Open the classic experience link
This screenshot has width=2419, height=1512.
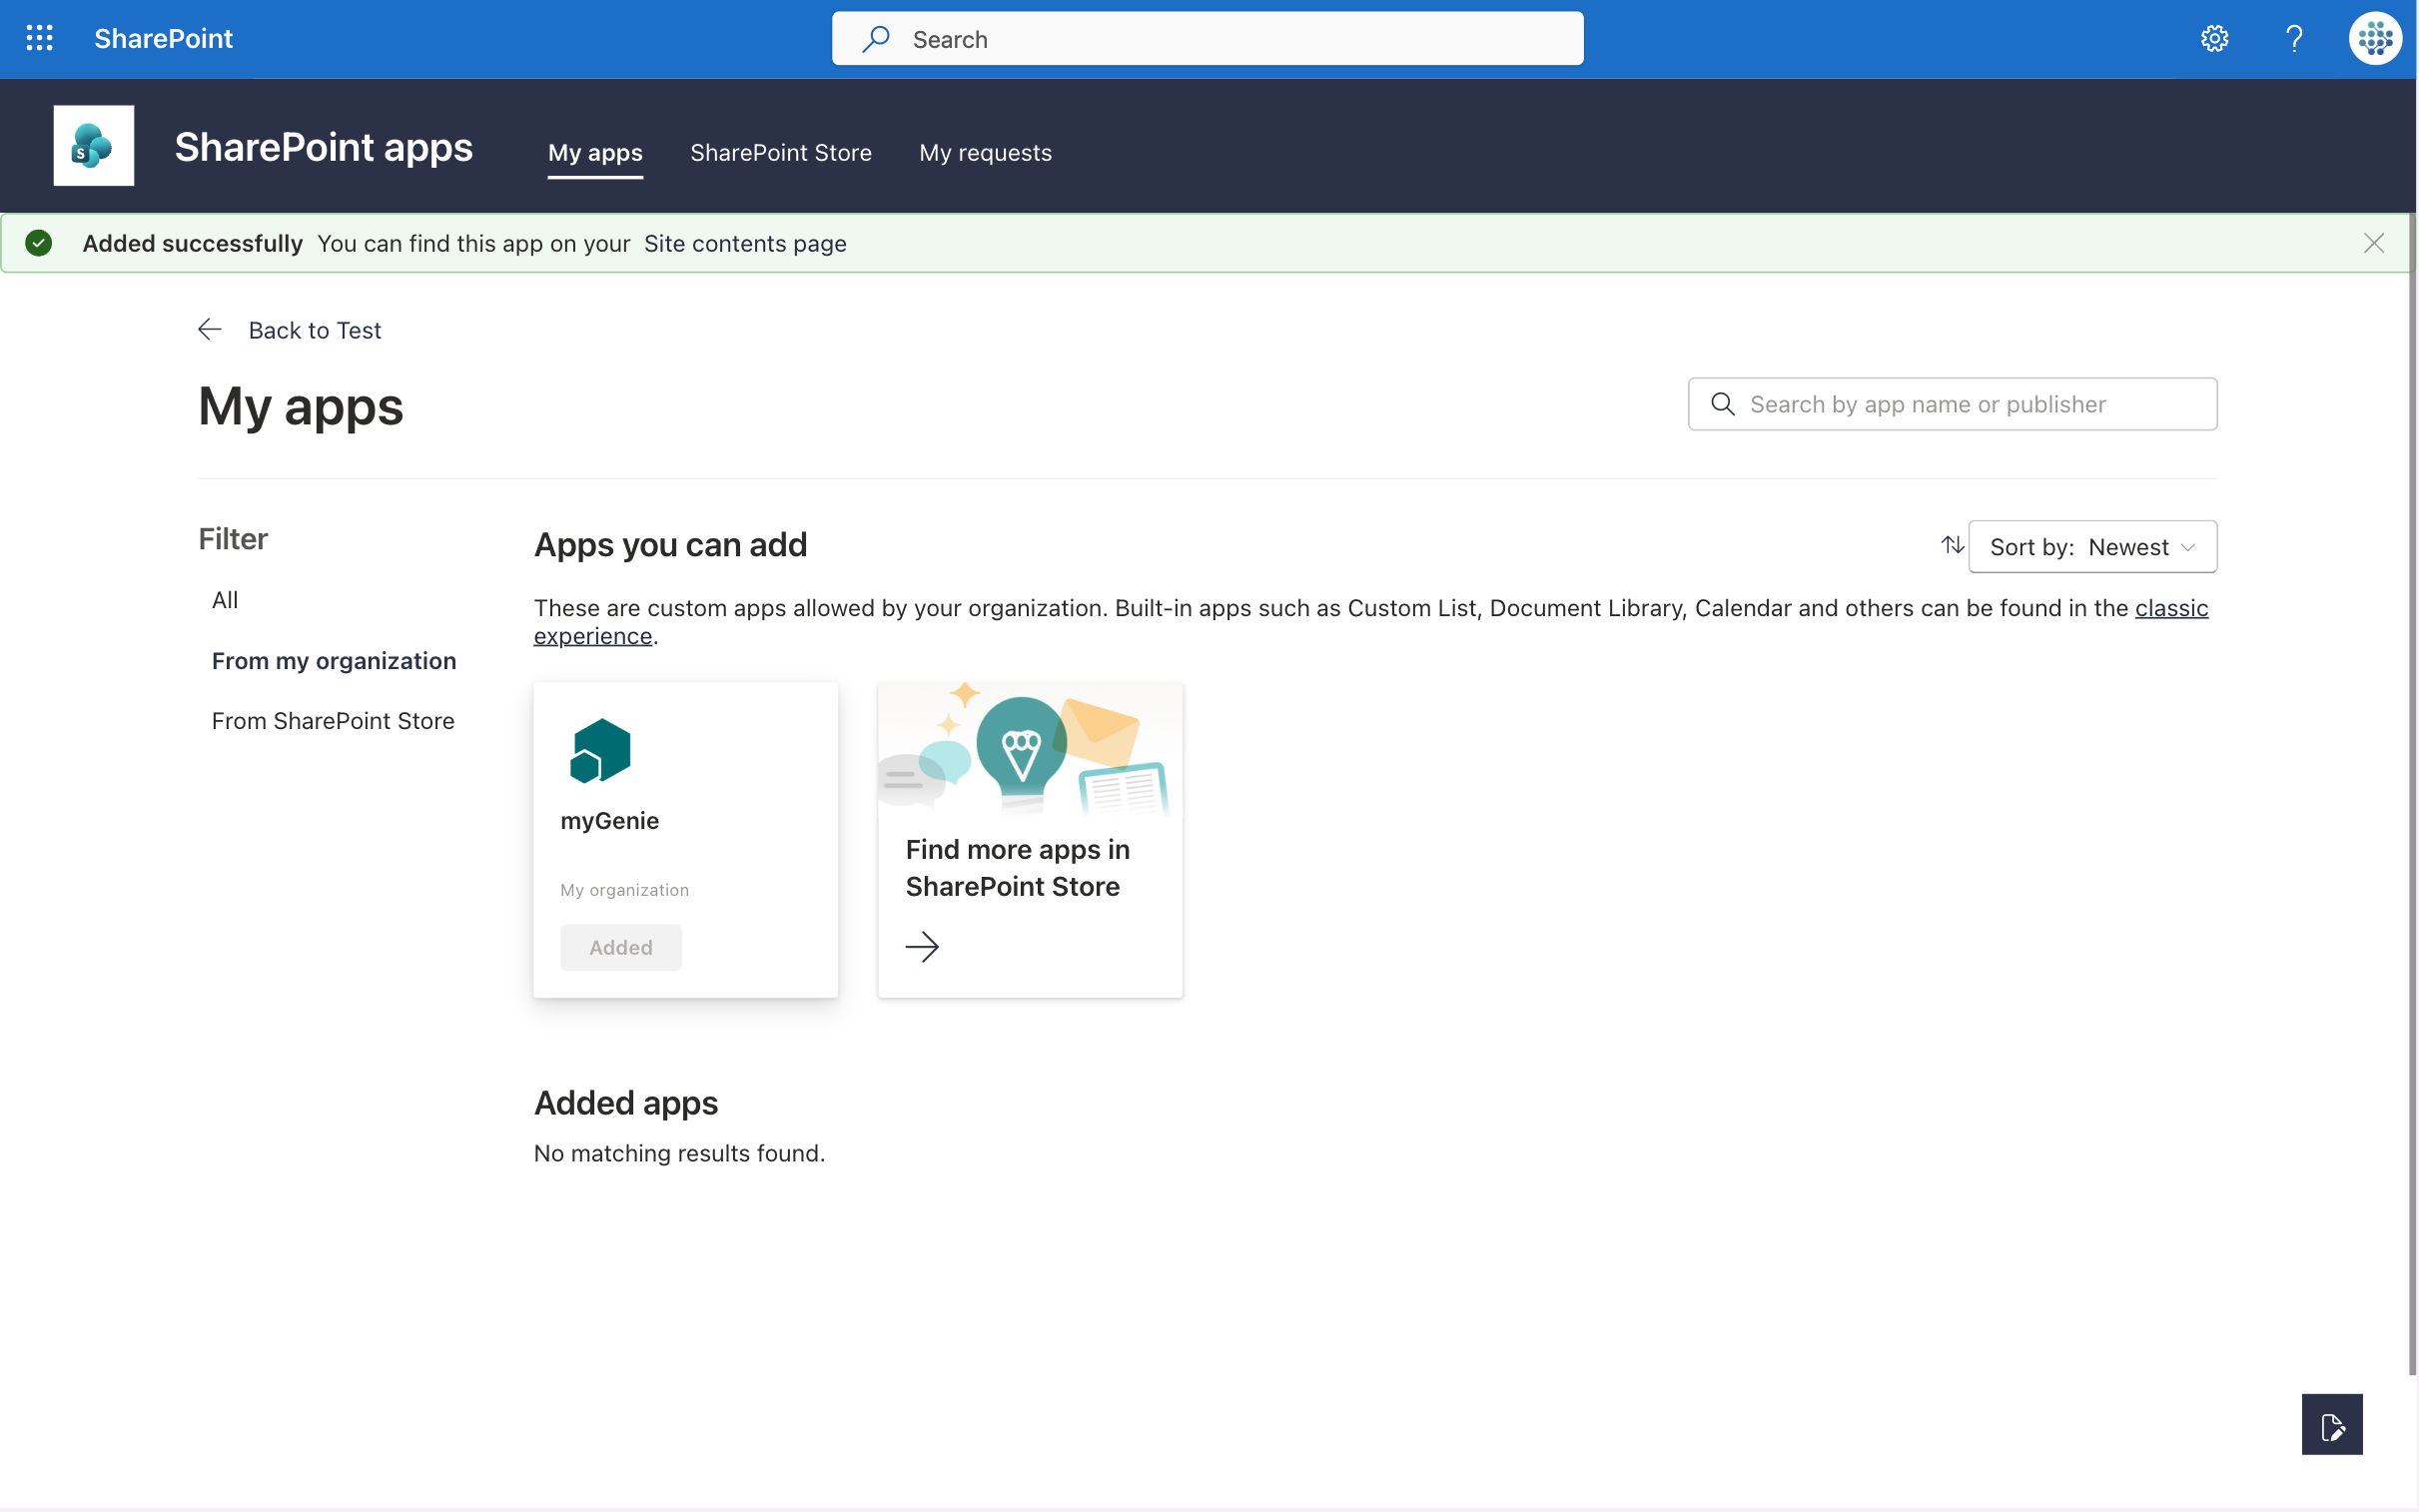pos(2171,608)
